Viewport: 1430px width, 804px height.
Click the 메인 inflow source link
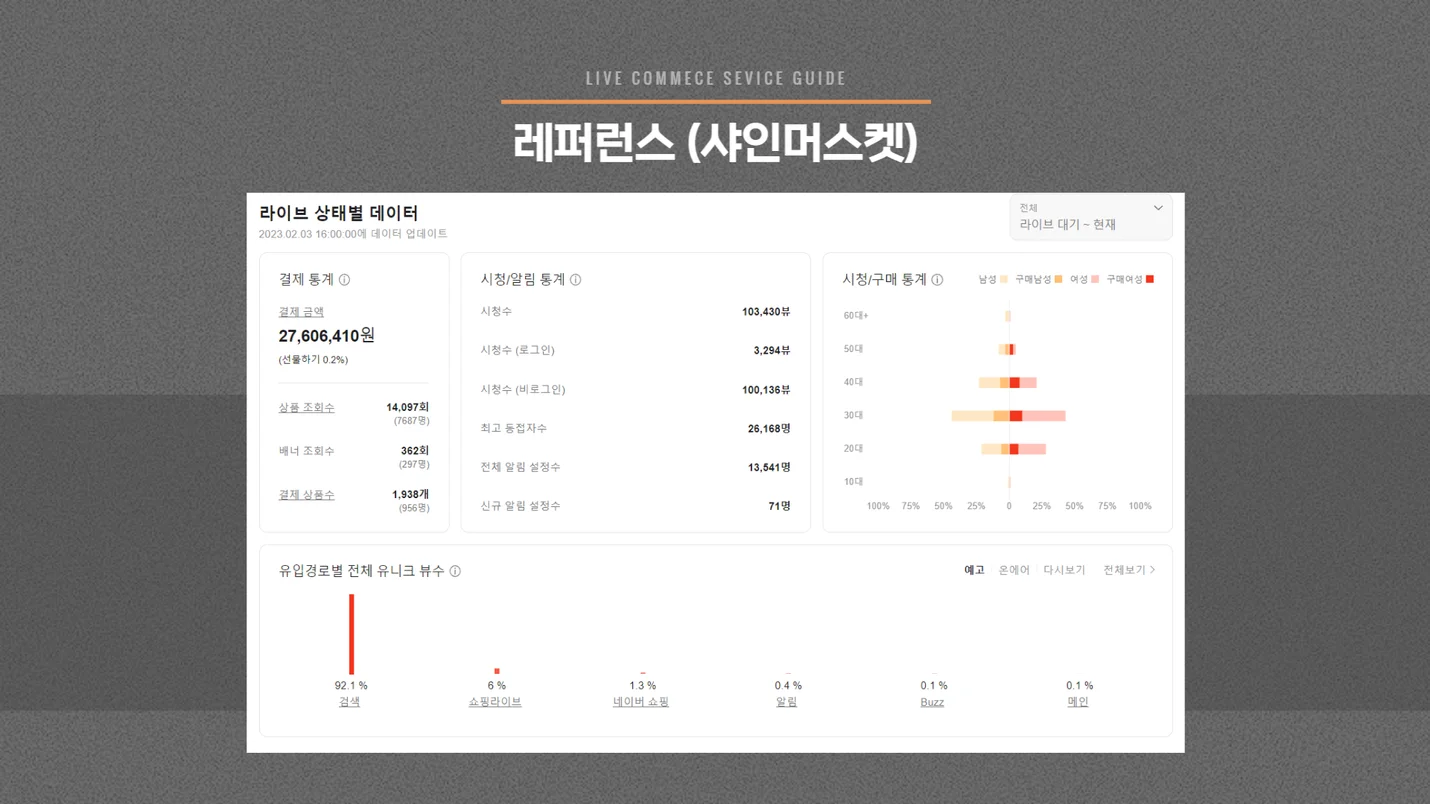(1078, 702)
